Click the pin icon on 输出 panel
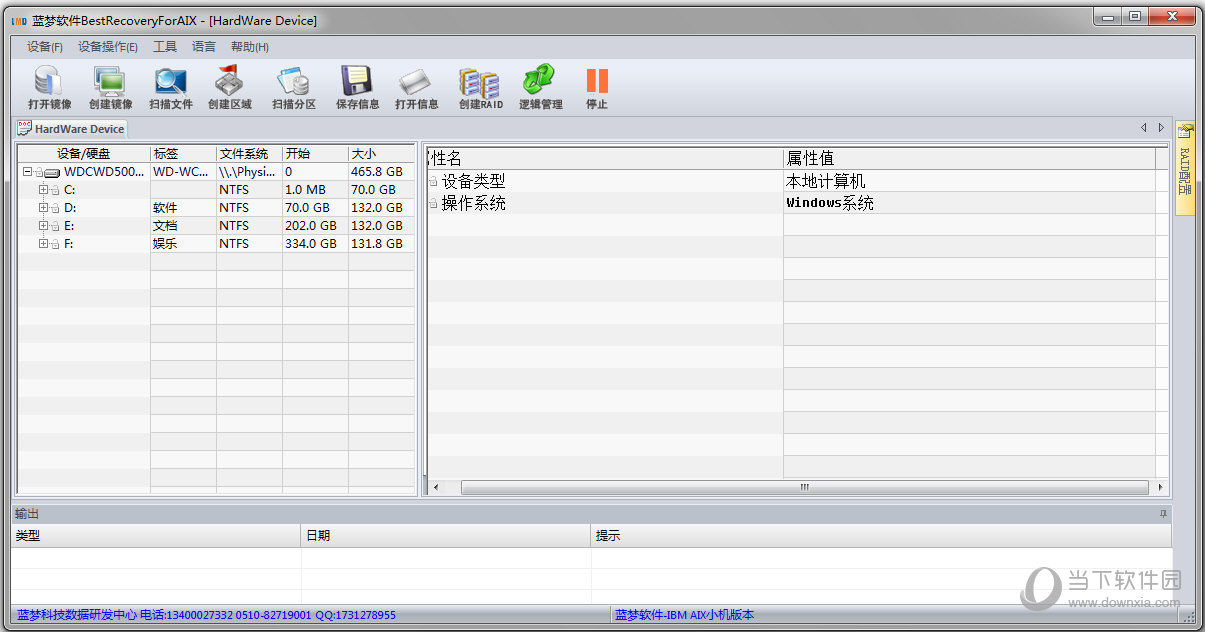Viewport: 1205px width, 632px height. click(x=1163, y=513)
